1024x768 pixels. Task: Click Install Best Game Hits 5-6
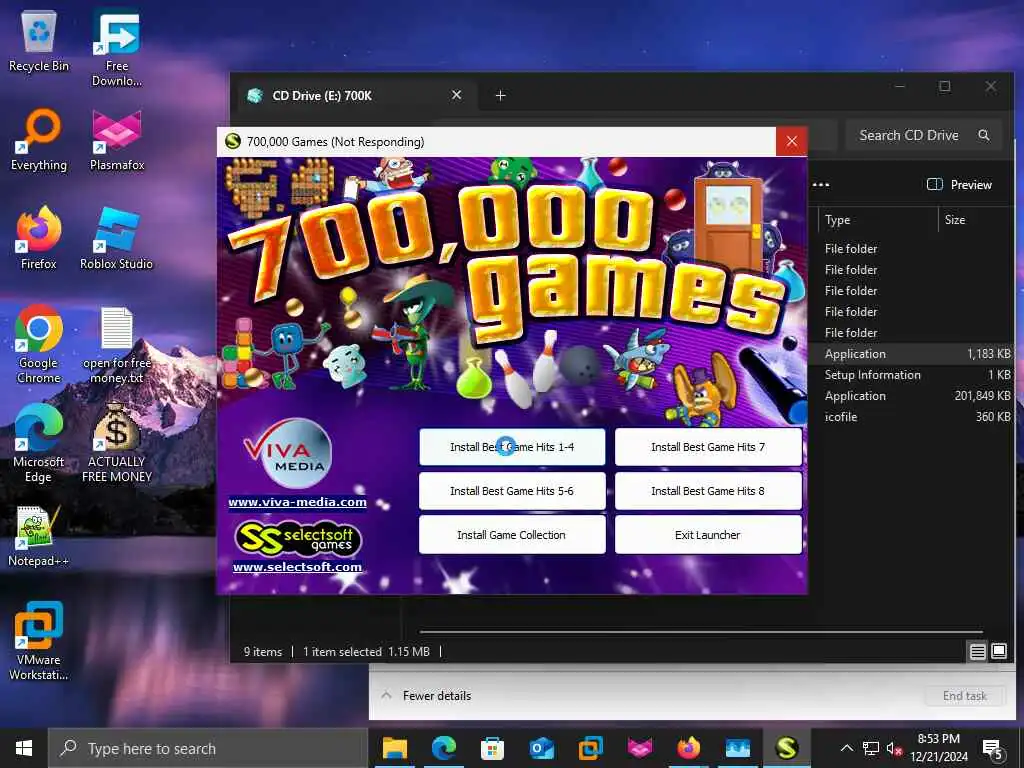(x=512, y=491)
